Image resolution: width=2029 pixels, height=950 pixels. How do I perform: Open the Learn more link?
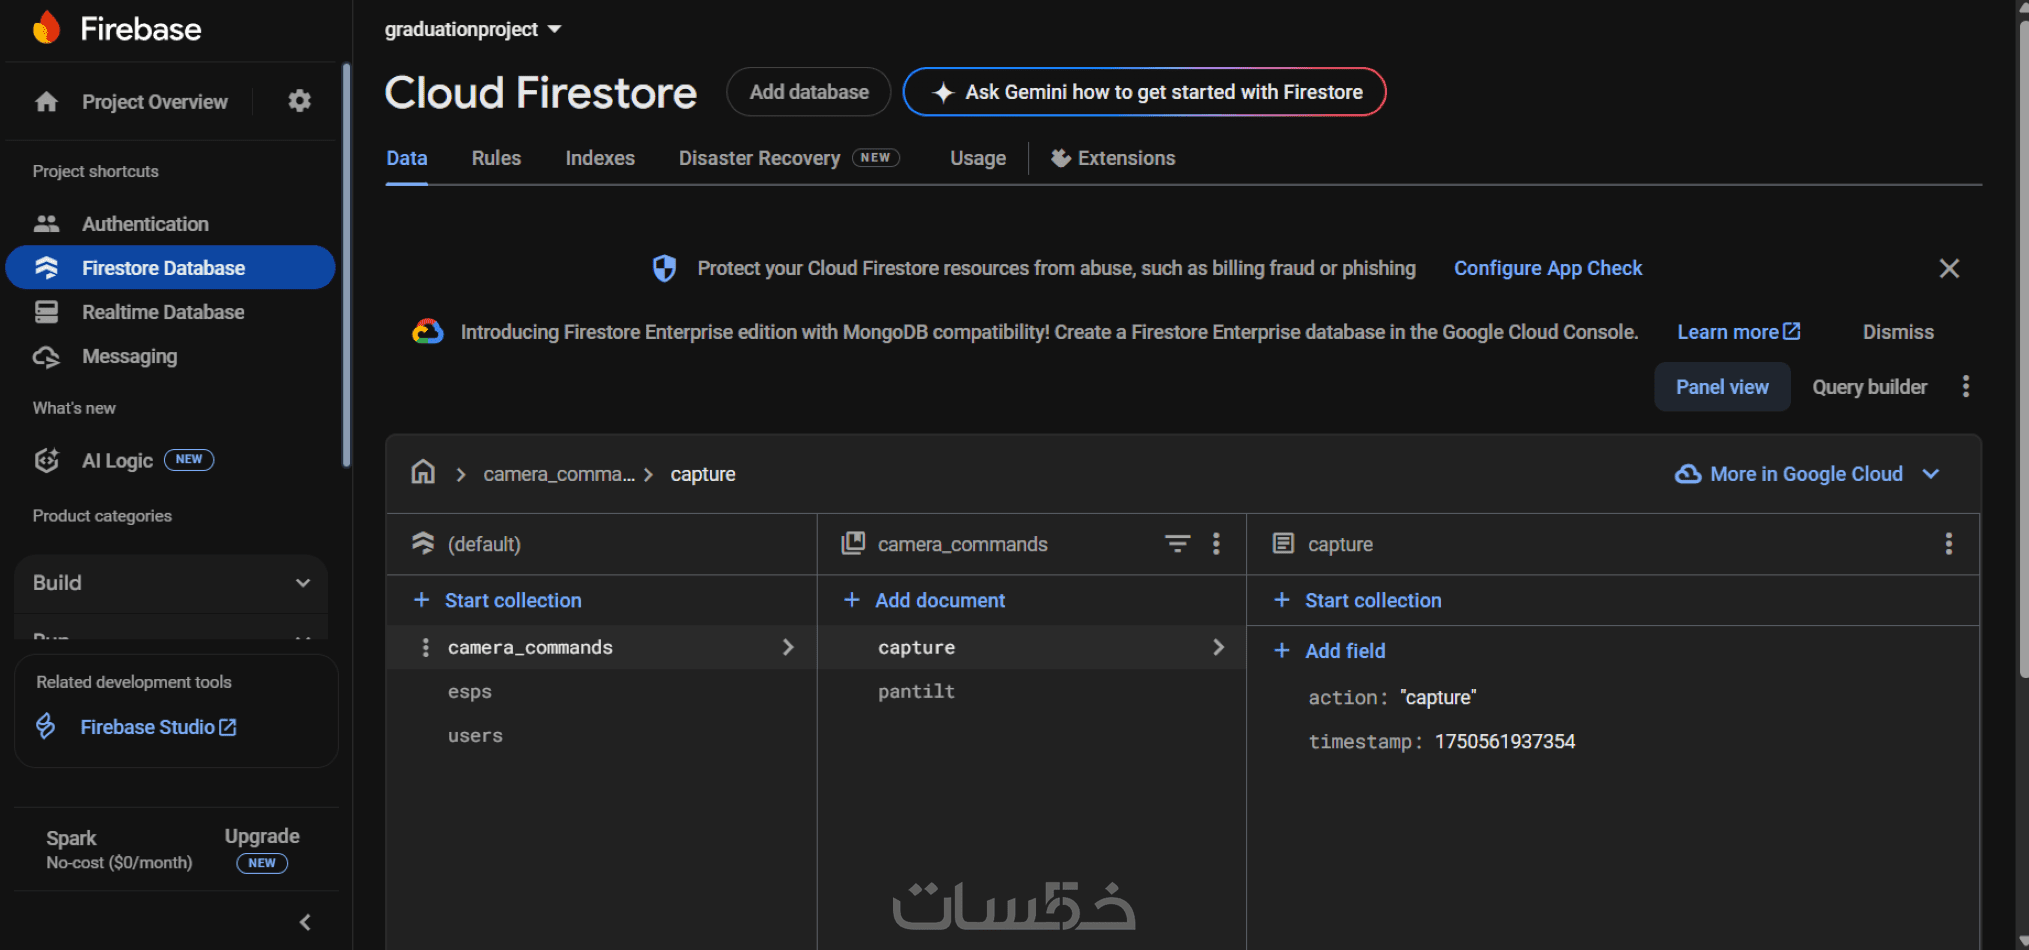coord(1739,331)
